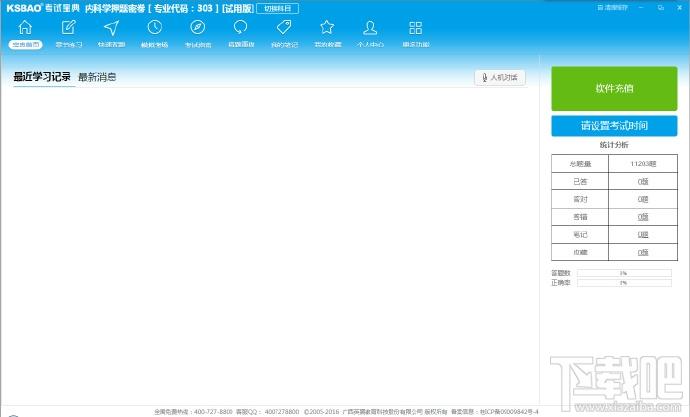Click the hotline number 400-727-8800
The height and width of the screenshot is (417, 690).
tap(213, 412)
